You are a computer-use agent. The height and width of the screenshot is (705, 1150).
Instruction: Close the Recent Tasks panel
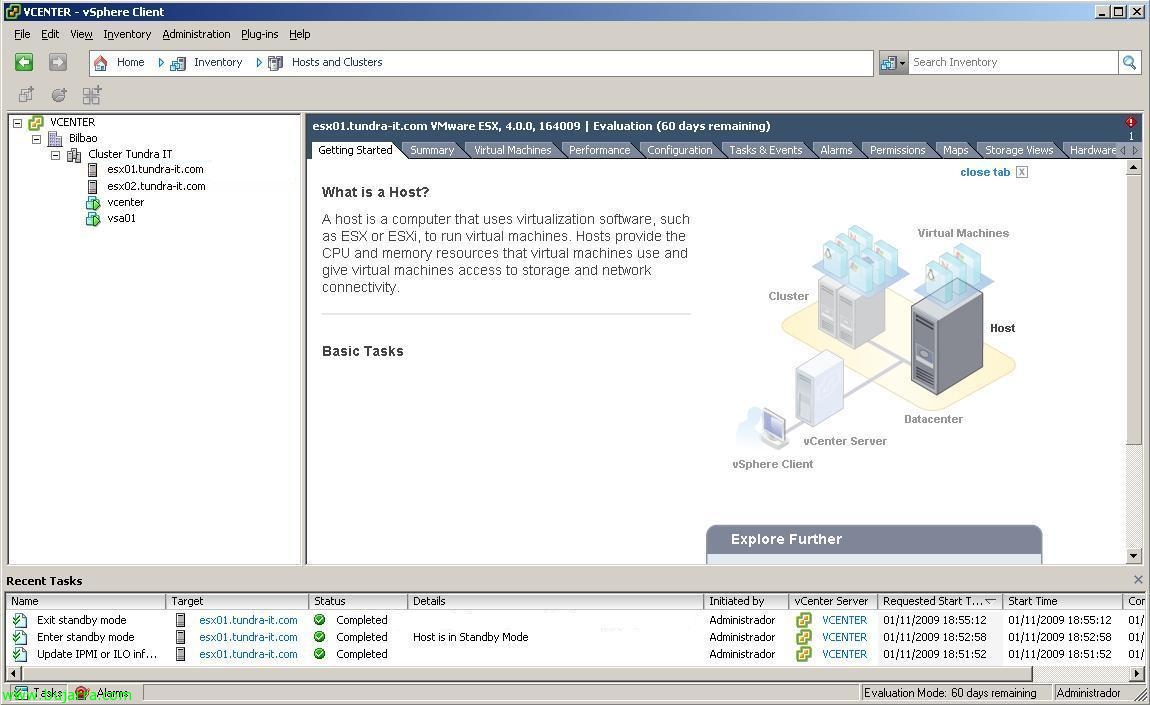tap(1138, 580)
